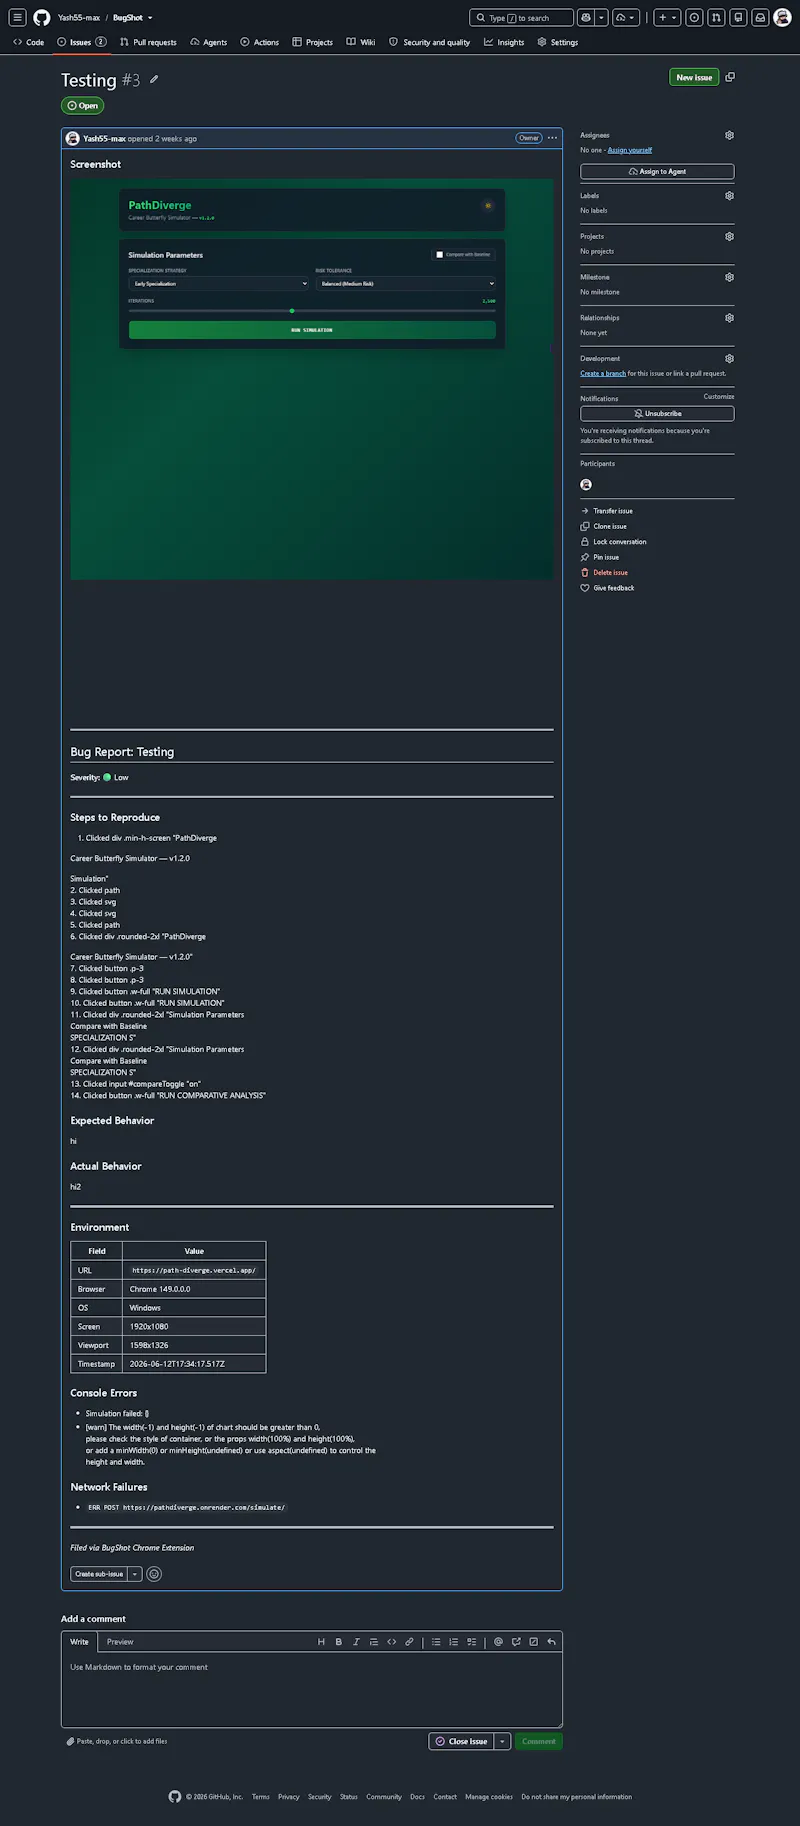Expand the Copilot dropdown arrow in the header

click(602, 17)
